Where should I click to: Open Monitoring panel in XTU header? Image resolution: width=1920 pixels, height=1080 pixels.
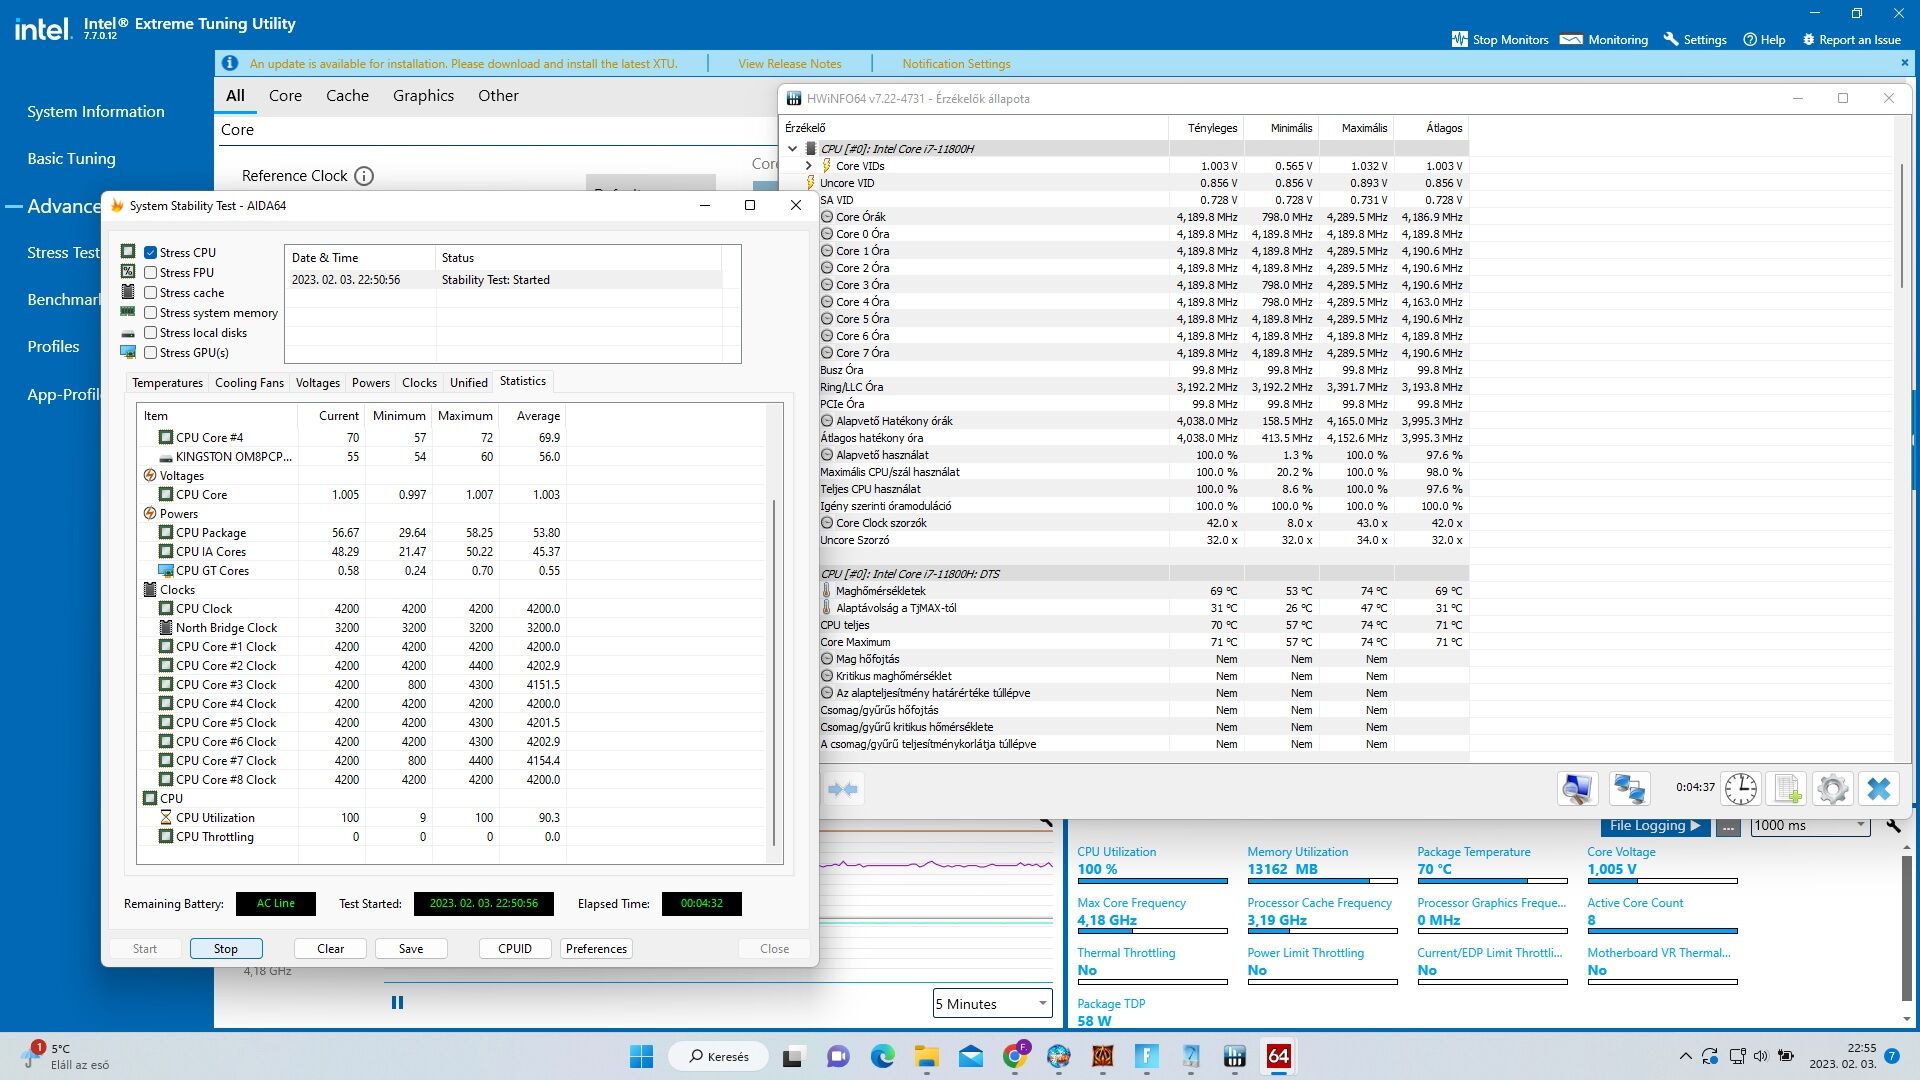[1604, 39]
